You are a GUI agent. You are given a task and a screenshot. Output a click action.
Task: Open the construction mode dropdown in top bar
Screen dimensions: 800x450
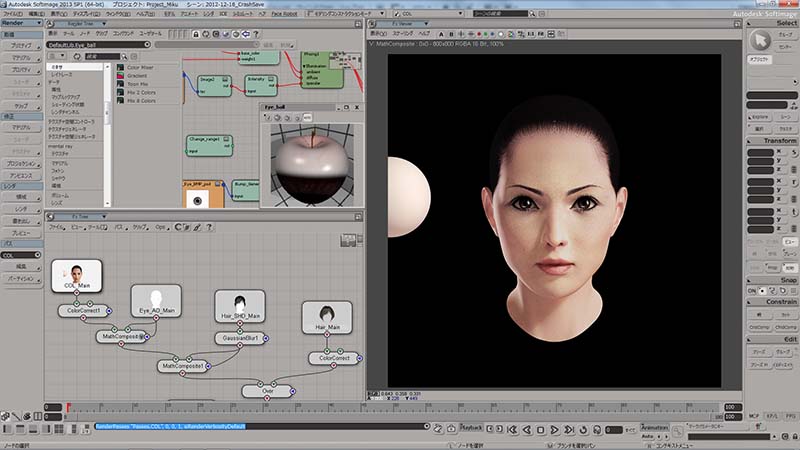[x=346, y=14]
